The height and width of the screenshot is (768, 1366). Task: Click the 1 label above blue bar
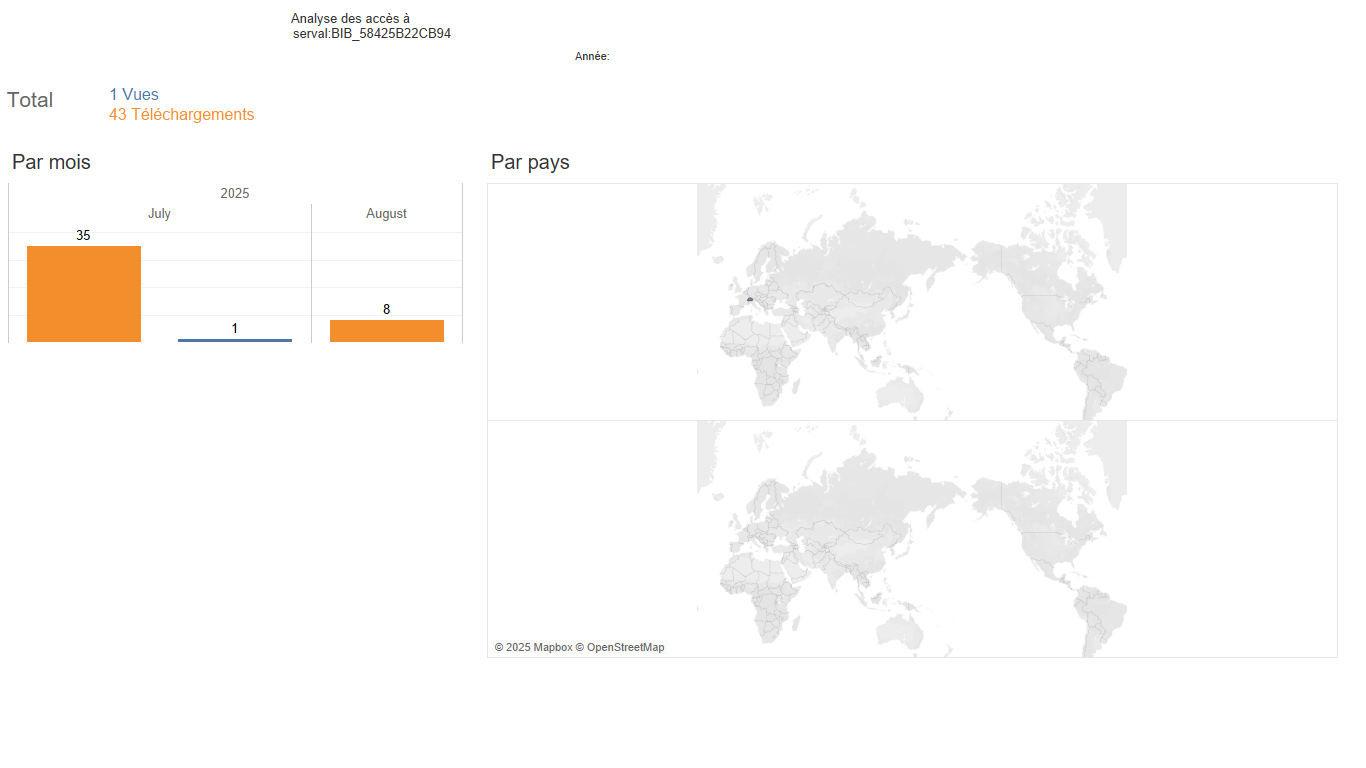(x=235, y=329)
